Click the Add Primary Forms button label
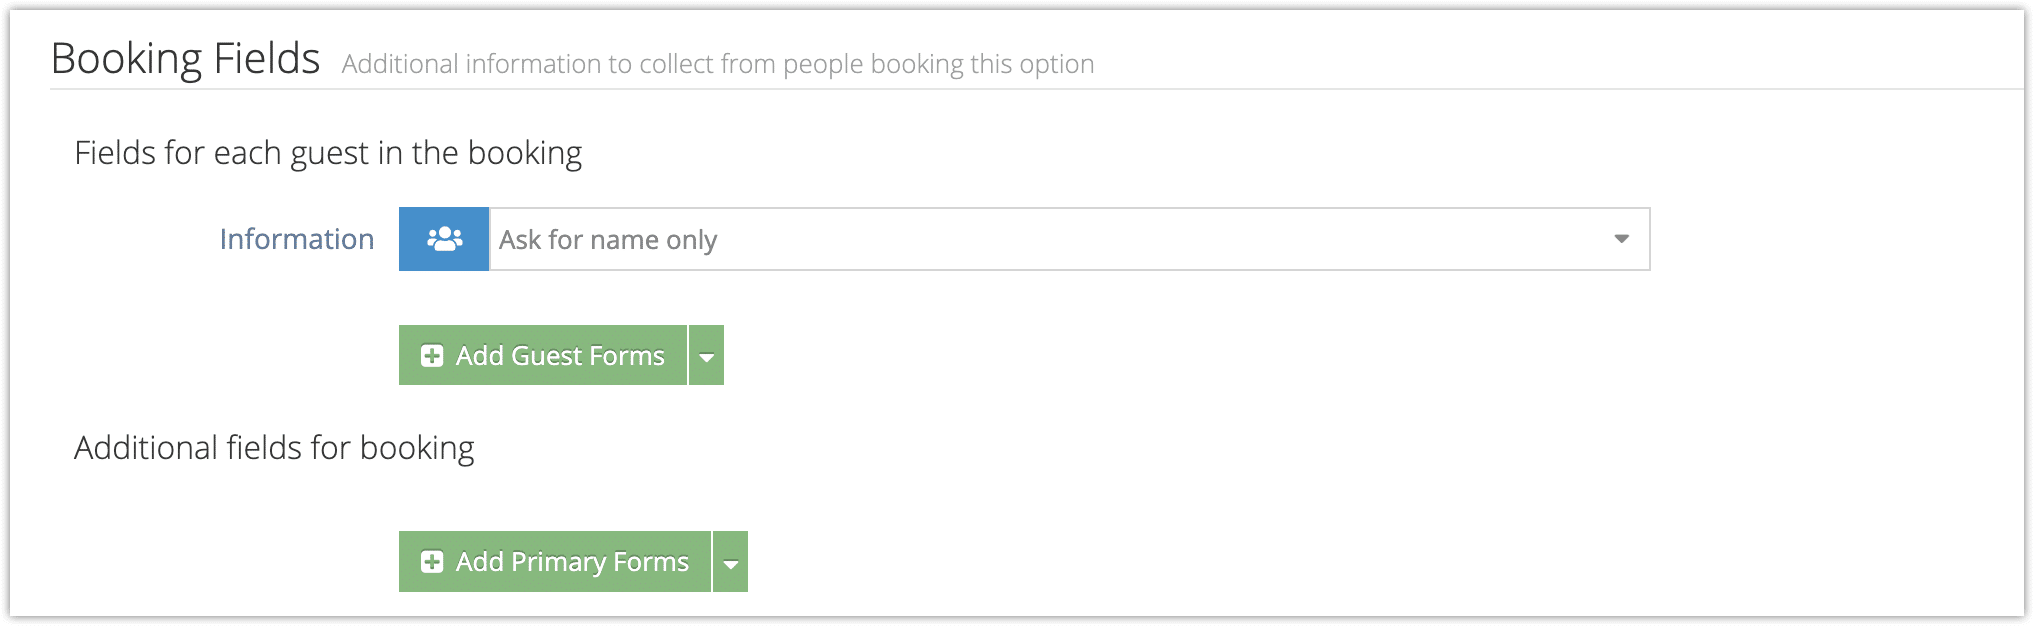This screenshot has height=626, width=2034. pos(572,562)
